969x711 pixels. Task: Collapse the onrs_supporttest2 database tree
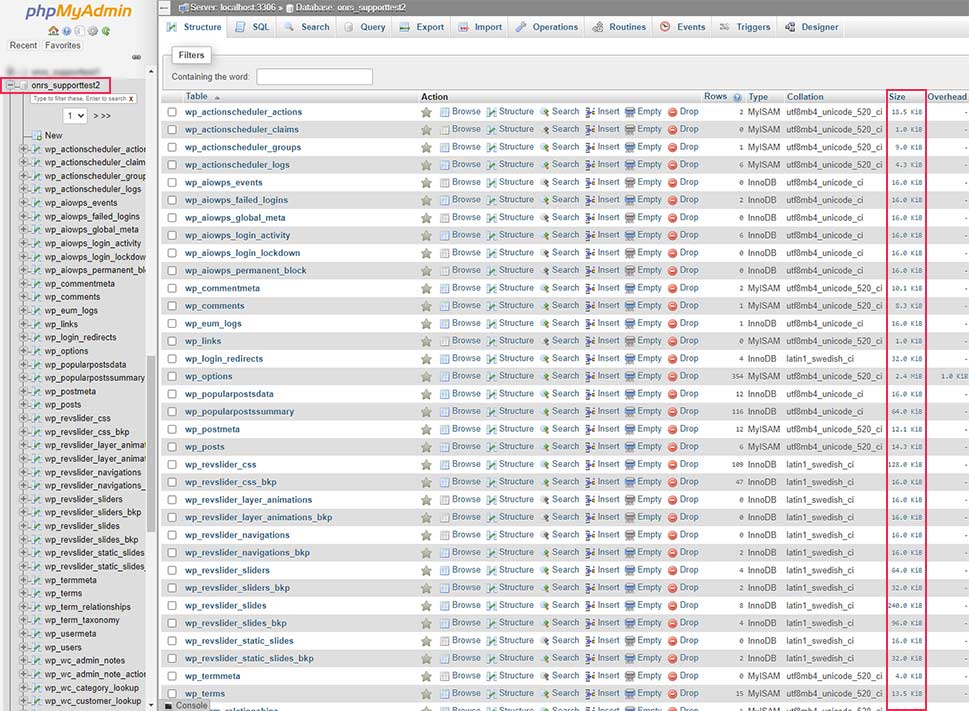(x=11, y=85)
